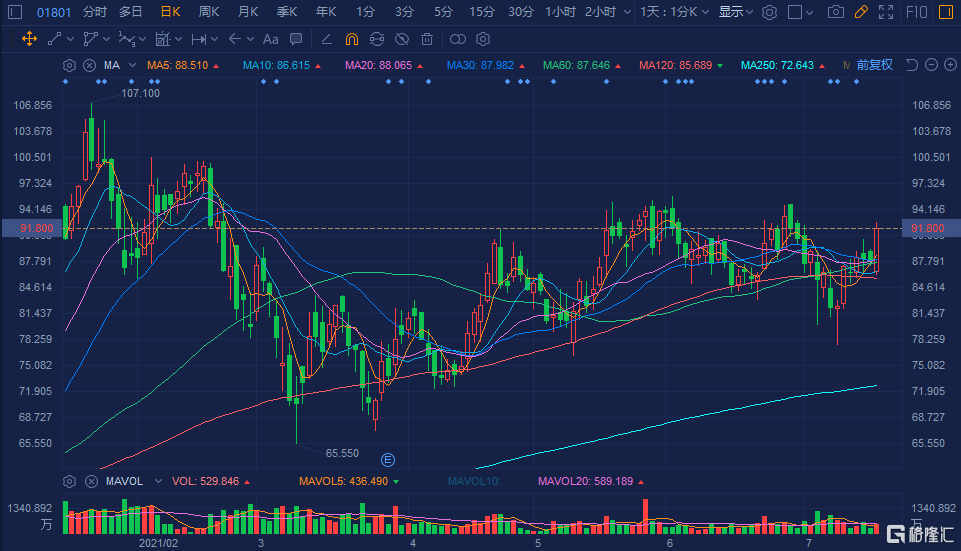Switch to the 周K weekly chart tab
The height and width of the screenshot is (551, 961).
tap(209, 12)
